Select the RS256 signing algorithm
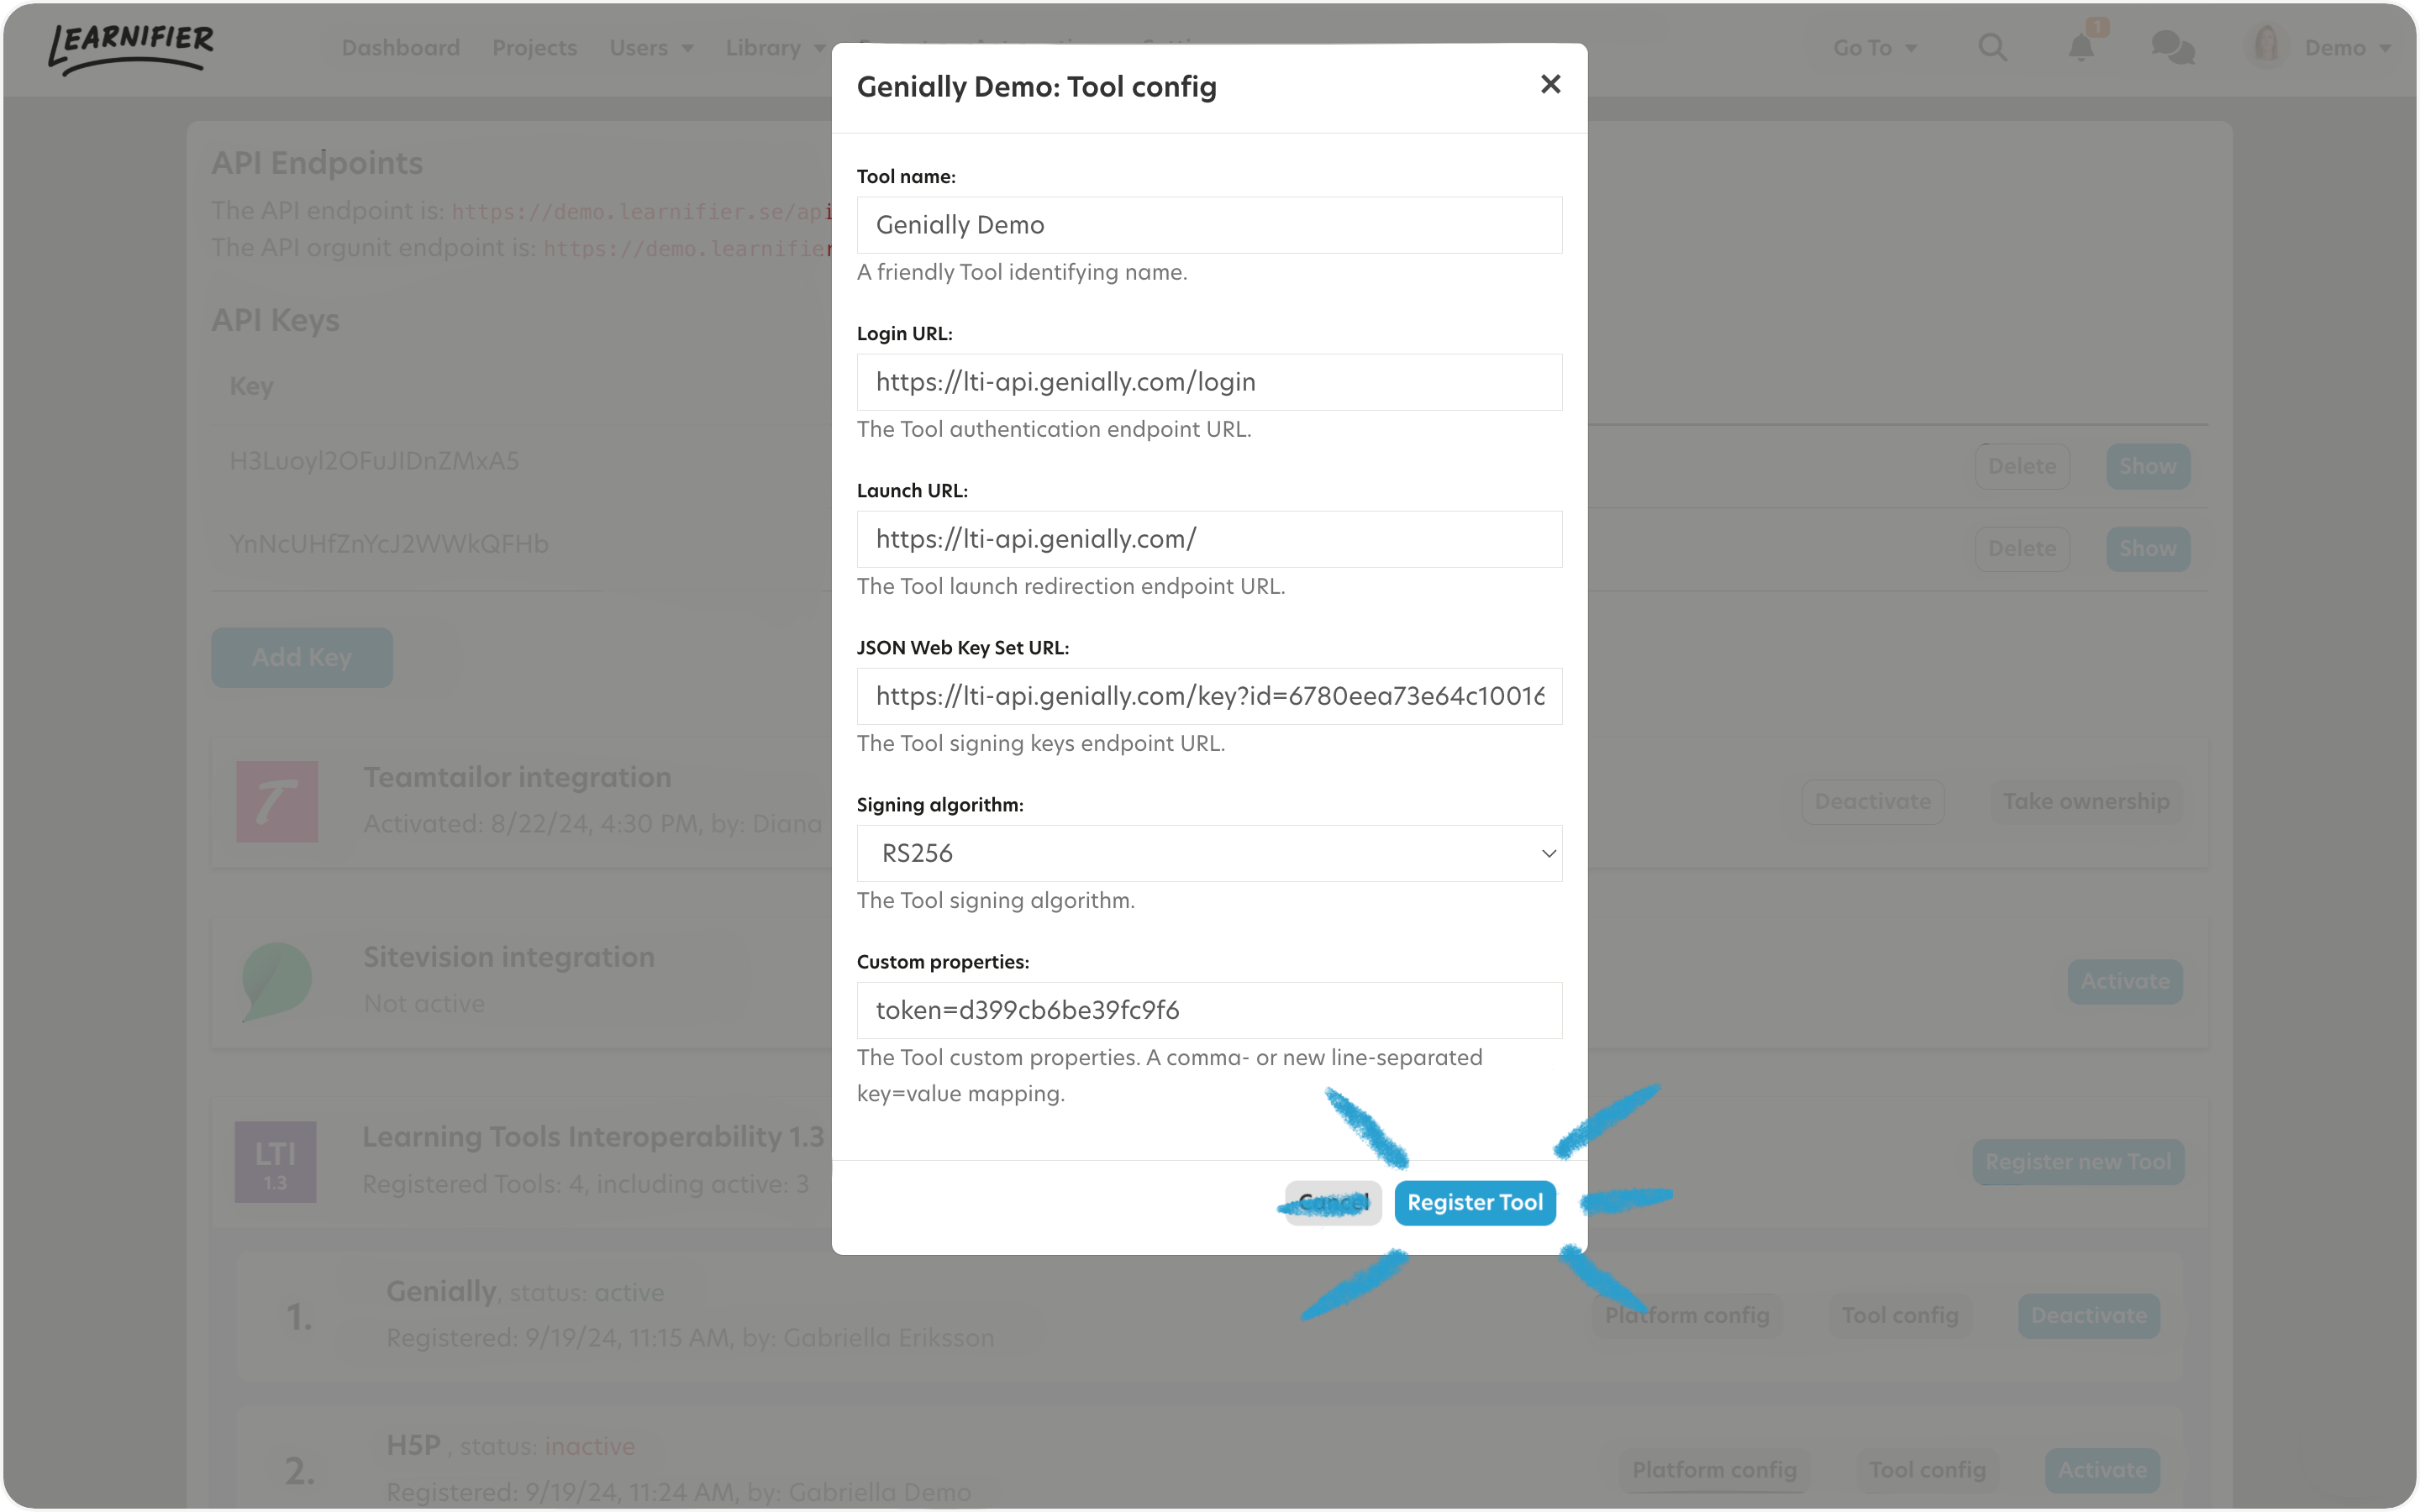The image size is (2420, 1512). 1209,852
